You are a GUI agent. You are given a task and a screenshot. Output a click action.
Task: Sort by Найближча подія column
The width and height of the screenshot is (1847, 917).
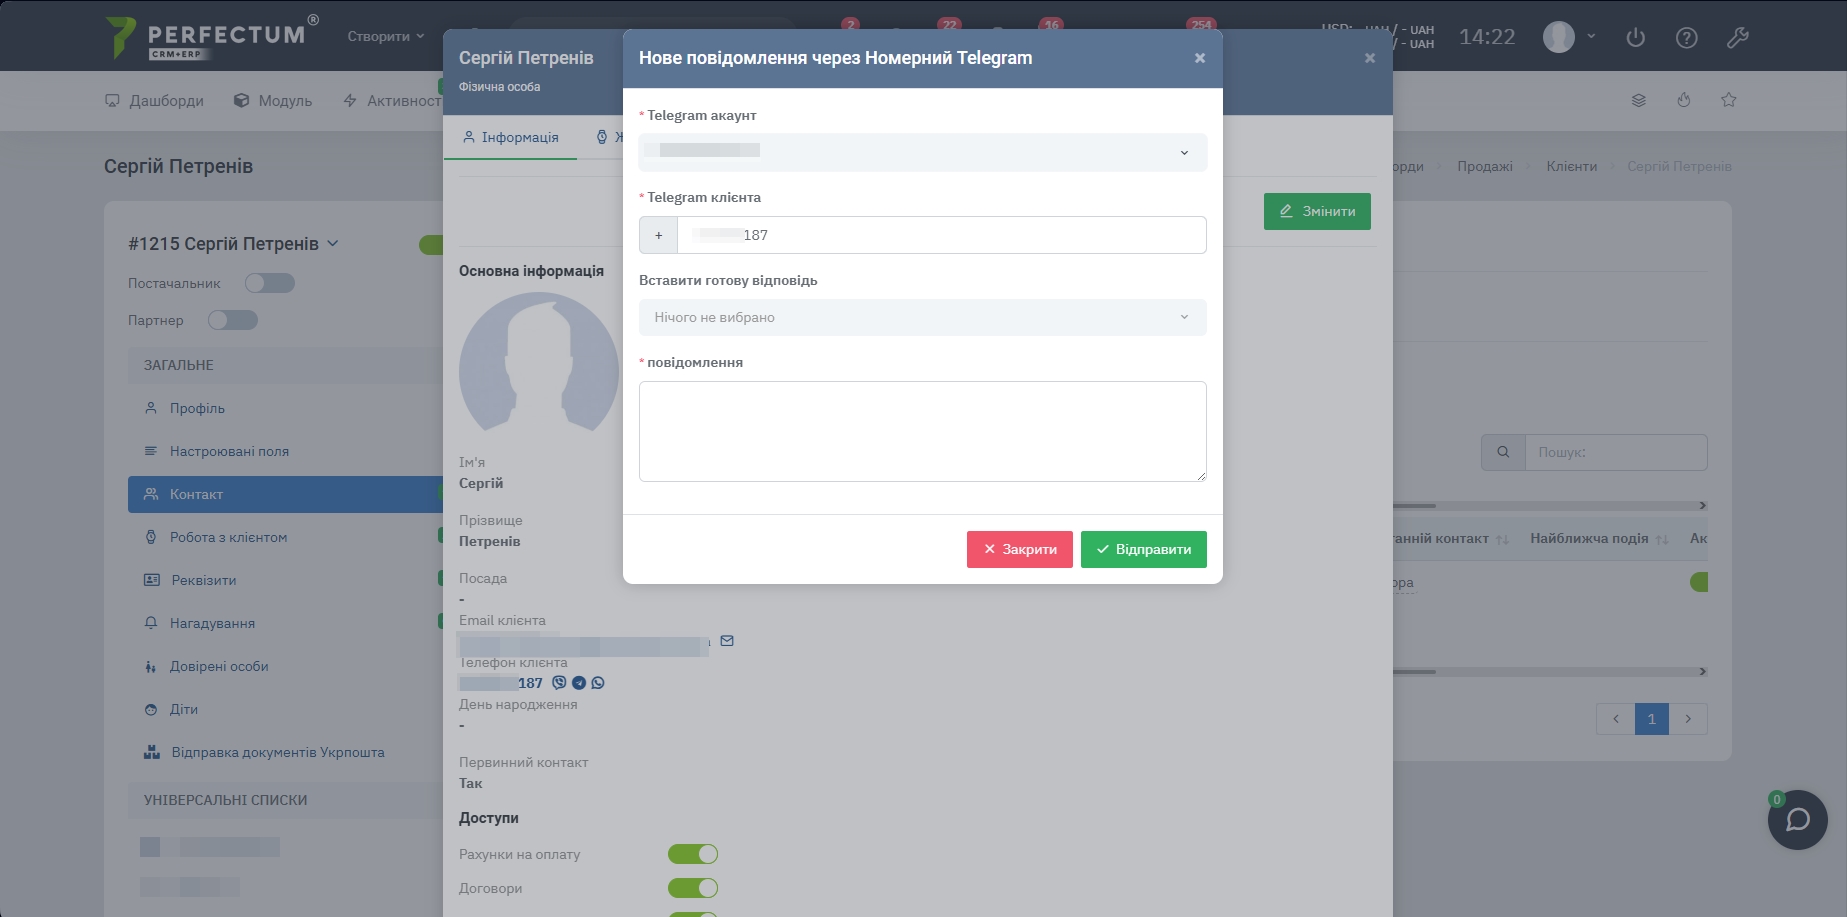(x=1599, y=538)
